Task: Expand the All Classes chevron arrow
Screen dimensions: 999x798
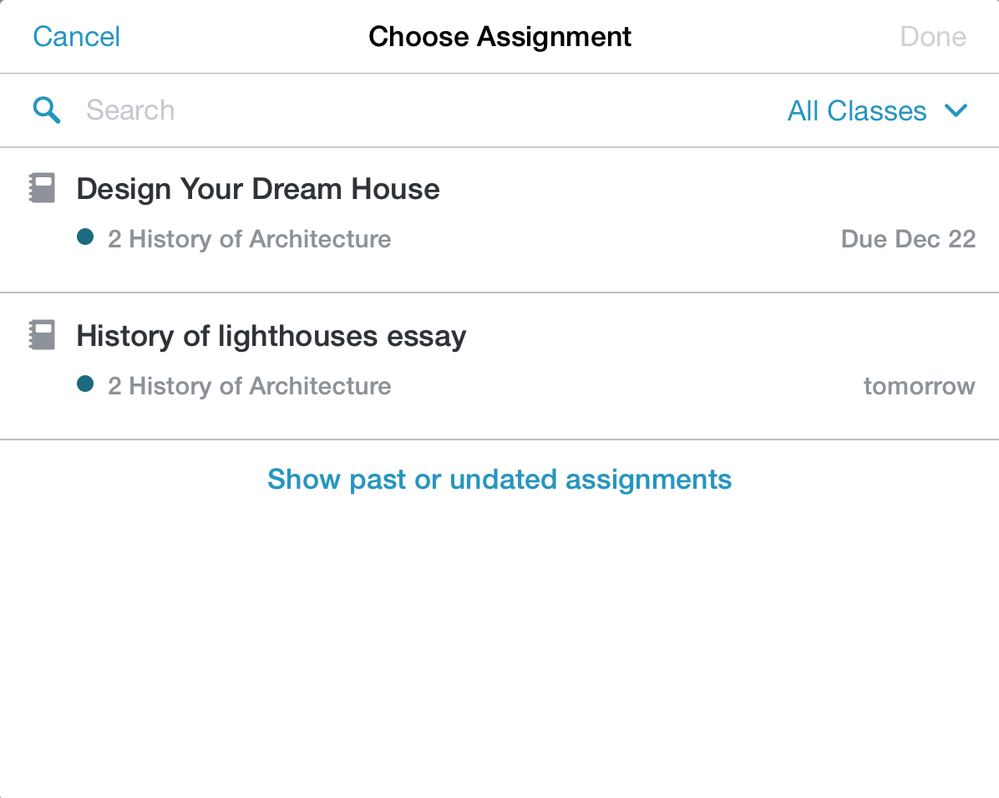Action: [x=956, y=111]
